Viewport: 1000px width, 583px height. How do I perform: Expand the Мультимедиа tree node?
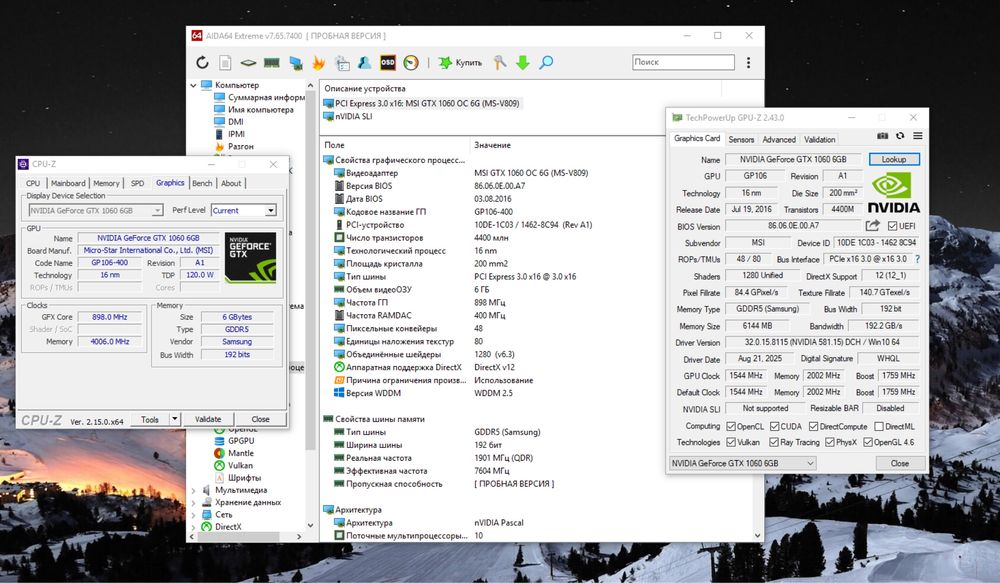tap(194, 491)
